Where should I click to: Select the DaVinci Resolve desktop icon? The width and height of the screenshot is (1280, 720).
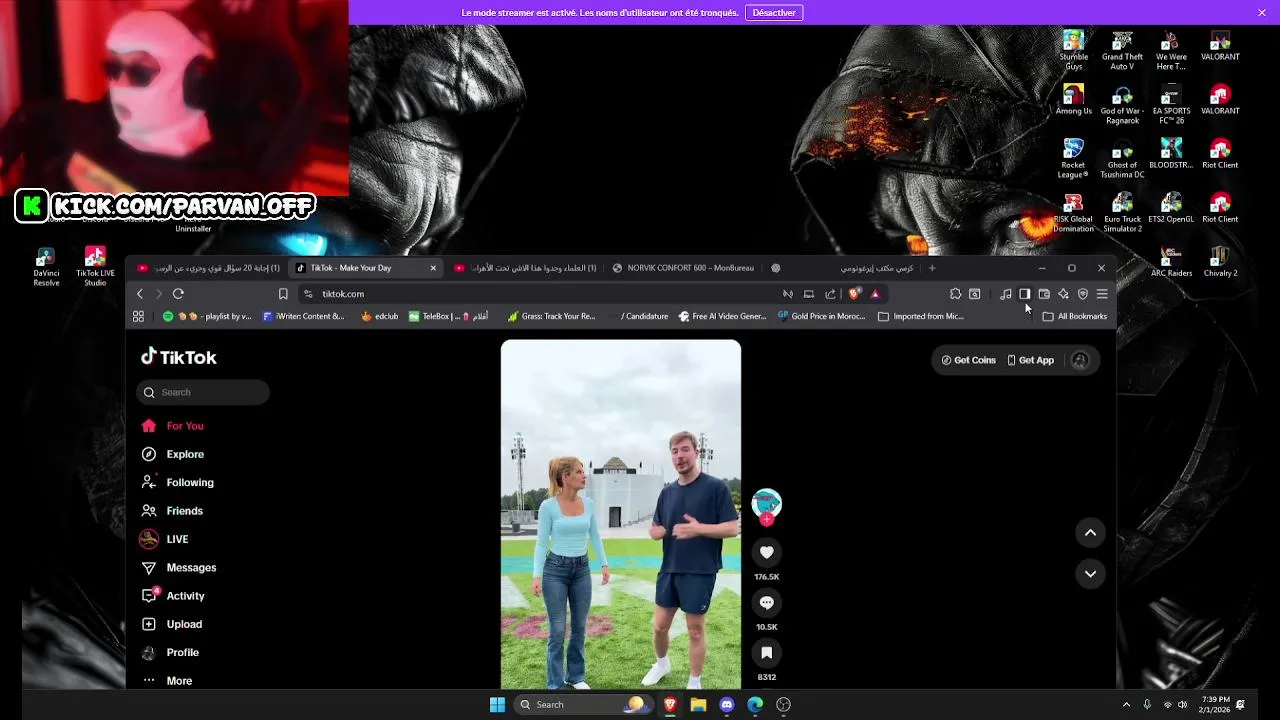(46, 267)
